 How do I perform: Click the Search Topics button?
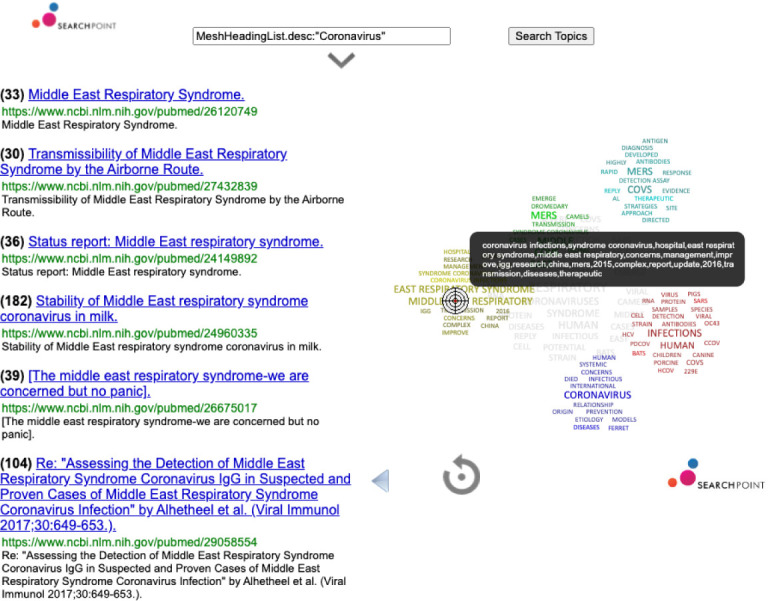point(551,36)
